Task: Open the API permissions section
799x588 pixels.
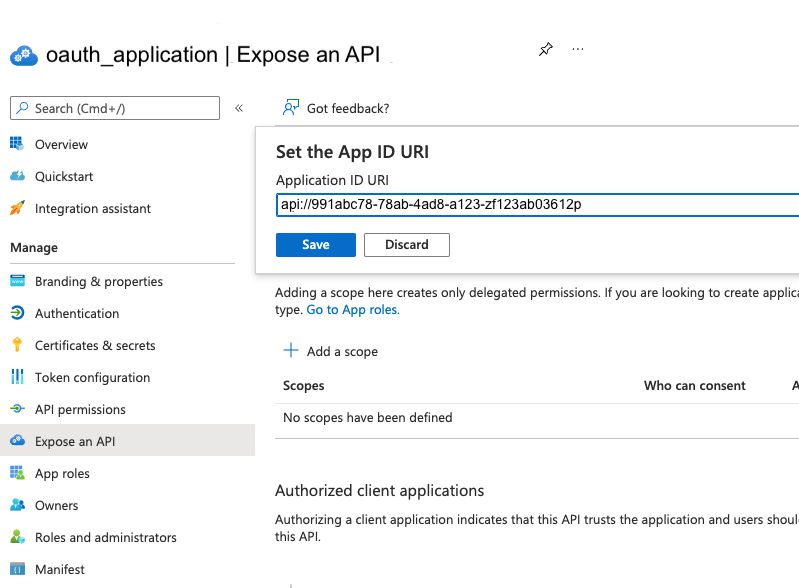Action: point(80,409)
